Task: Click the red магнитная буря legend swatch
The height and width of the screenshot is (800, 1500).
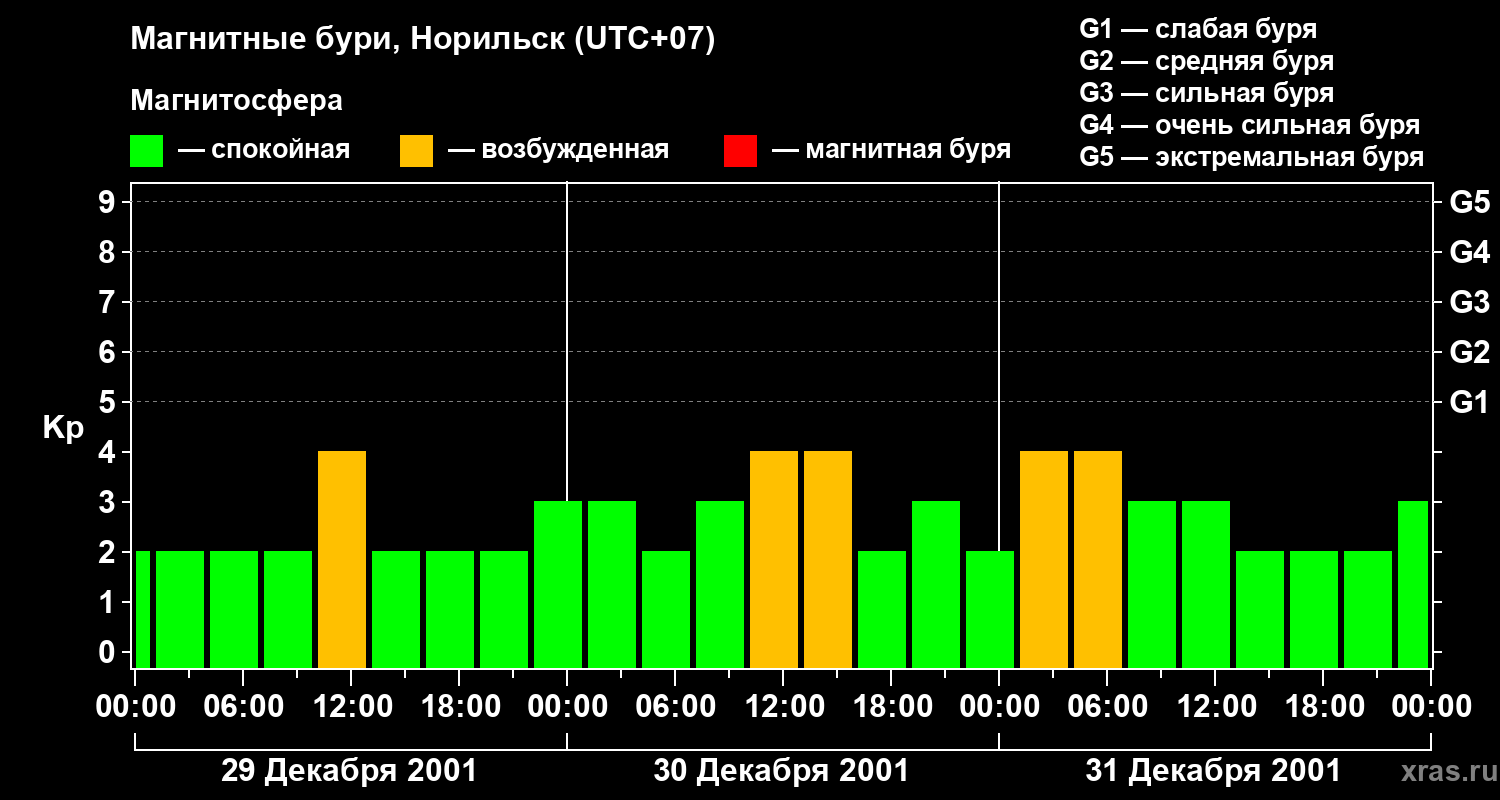Action: pyautogui.click(x=740, y=151)
